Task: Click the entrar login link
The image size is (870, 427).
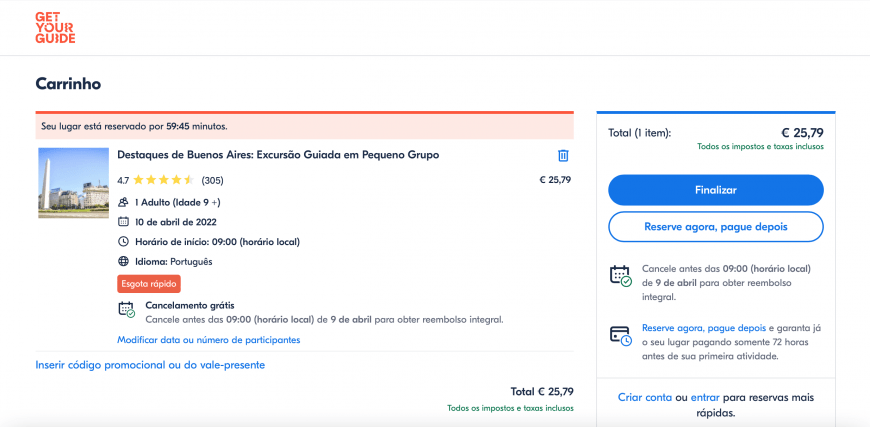Action: point(705,397)
